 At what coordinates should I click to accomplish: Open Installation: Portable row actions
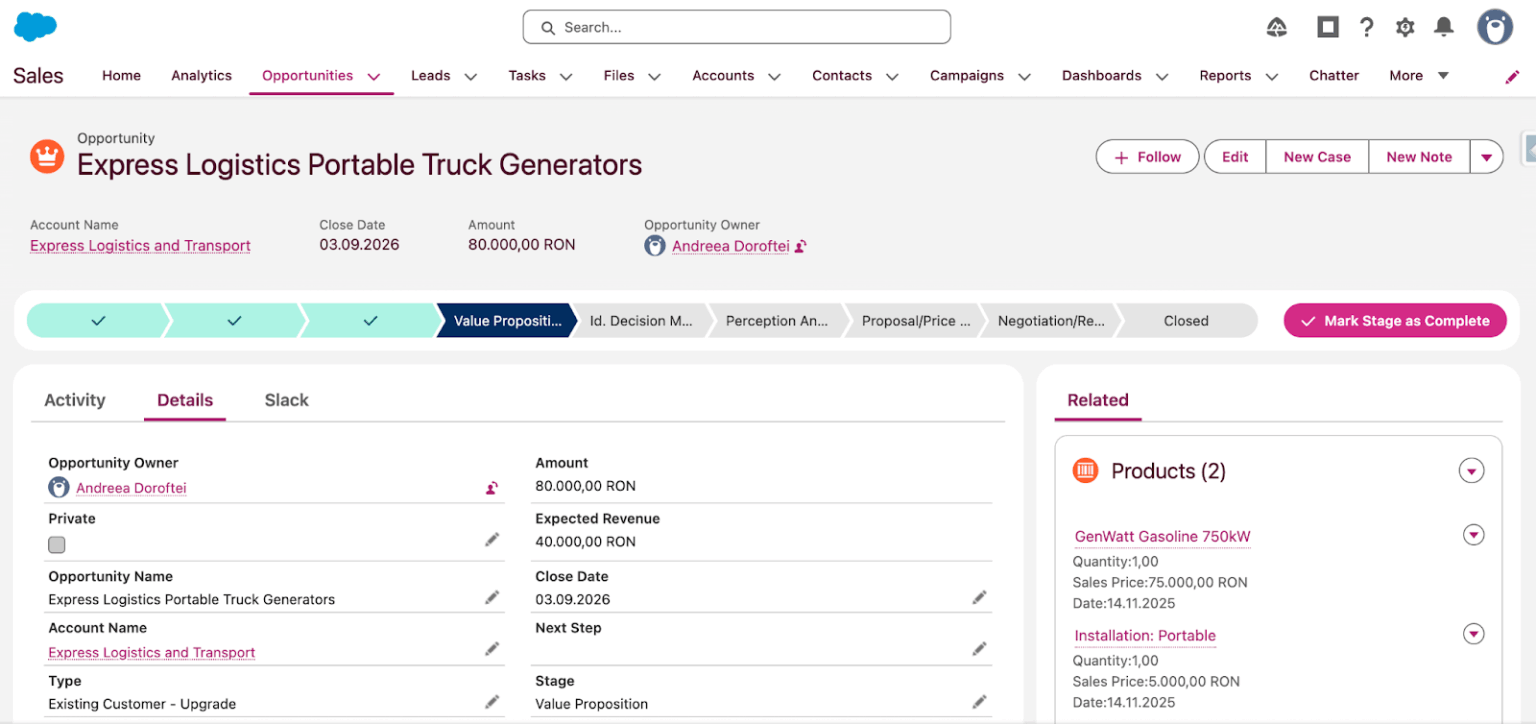point(1473,634)
